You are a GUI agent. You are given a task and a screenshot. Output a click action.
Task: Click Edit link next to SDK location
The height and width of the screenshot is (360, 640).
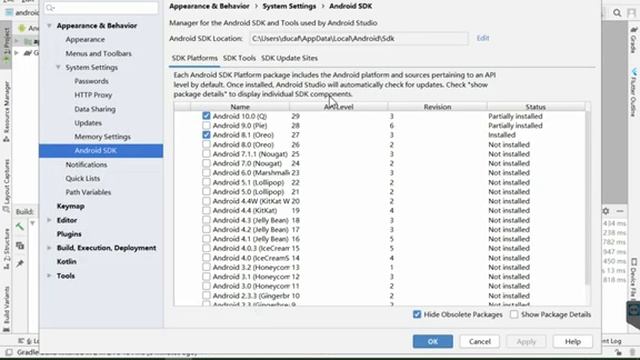tap(483, 38)
